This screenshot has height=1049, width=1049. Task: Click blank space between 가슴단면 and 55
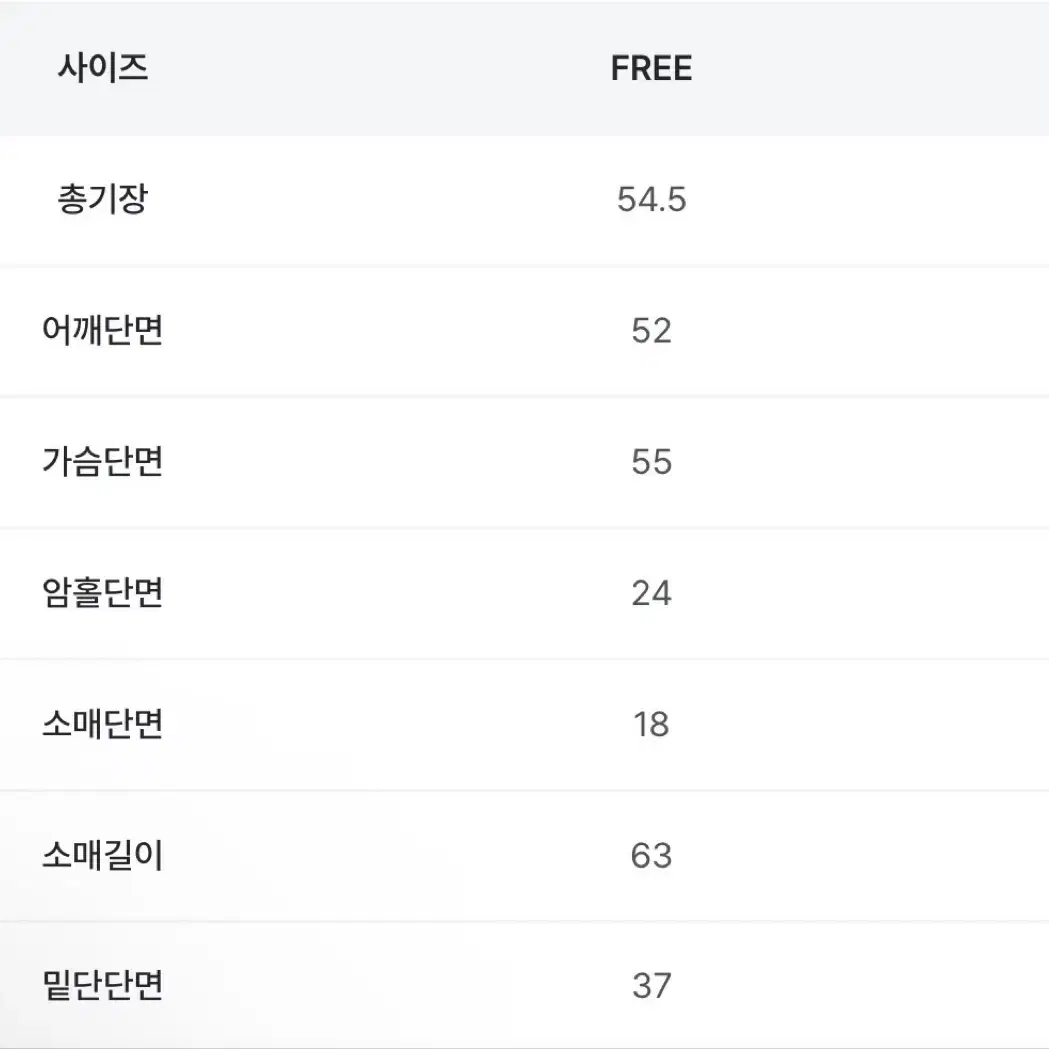point(395,462)
